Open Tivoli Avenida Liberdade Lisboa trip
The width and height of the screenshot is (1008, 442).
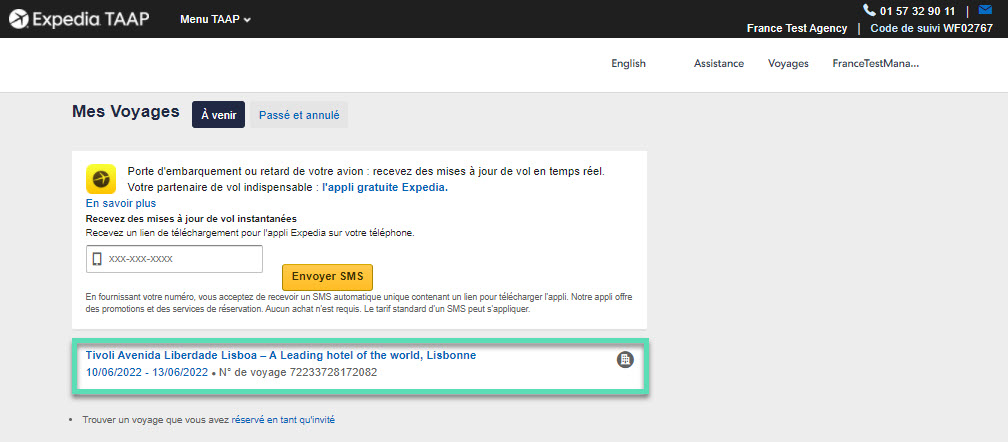click(281, 355)
